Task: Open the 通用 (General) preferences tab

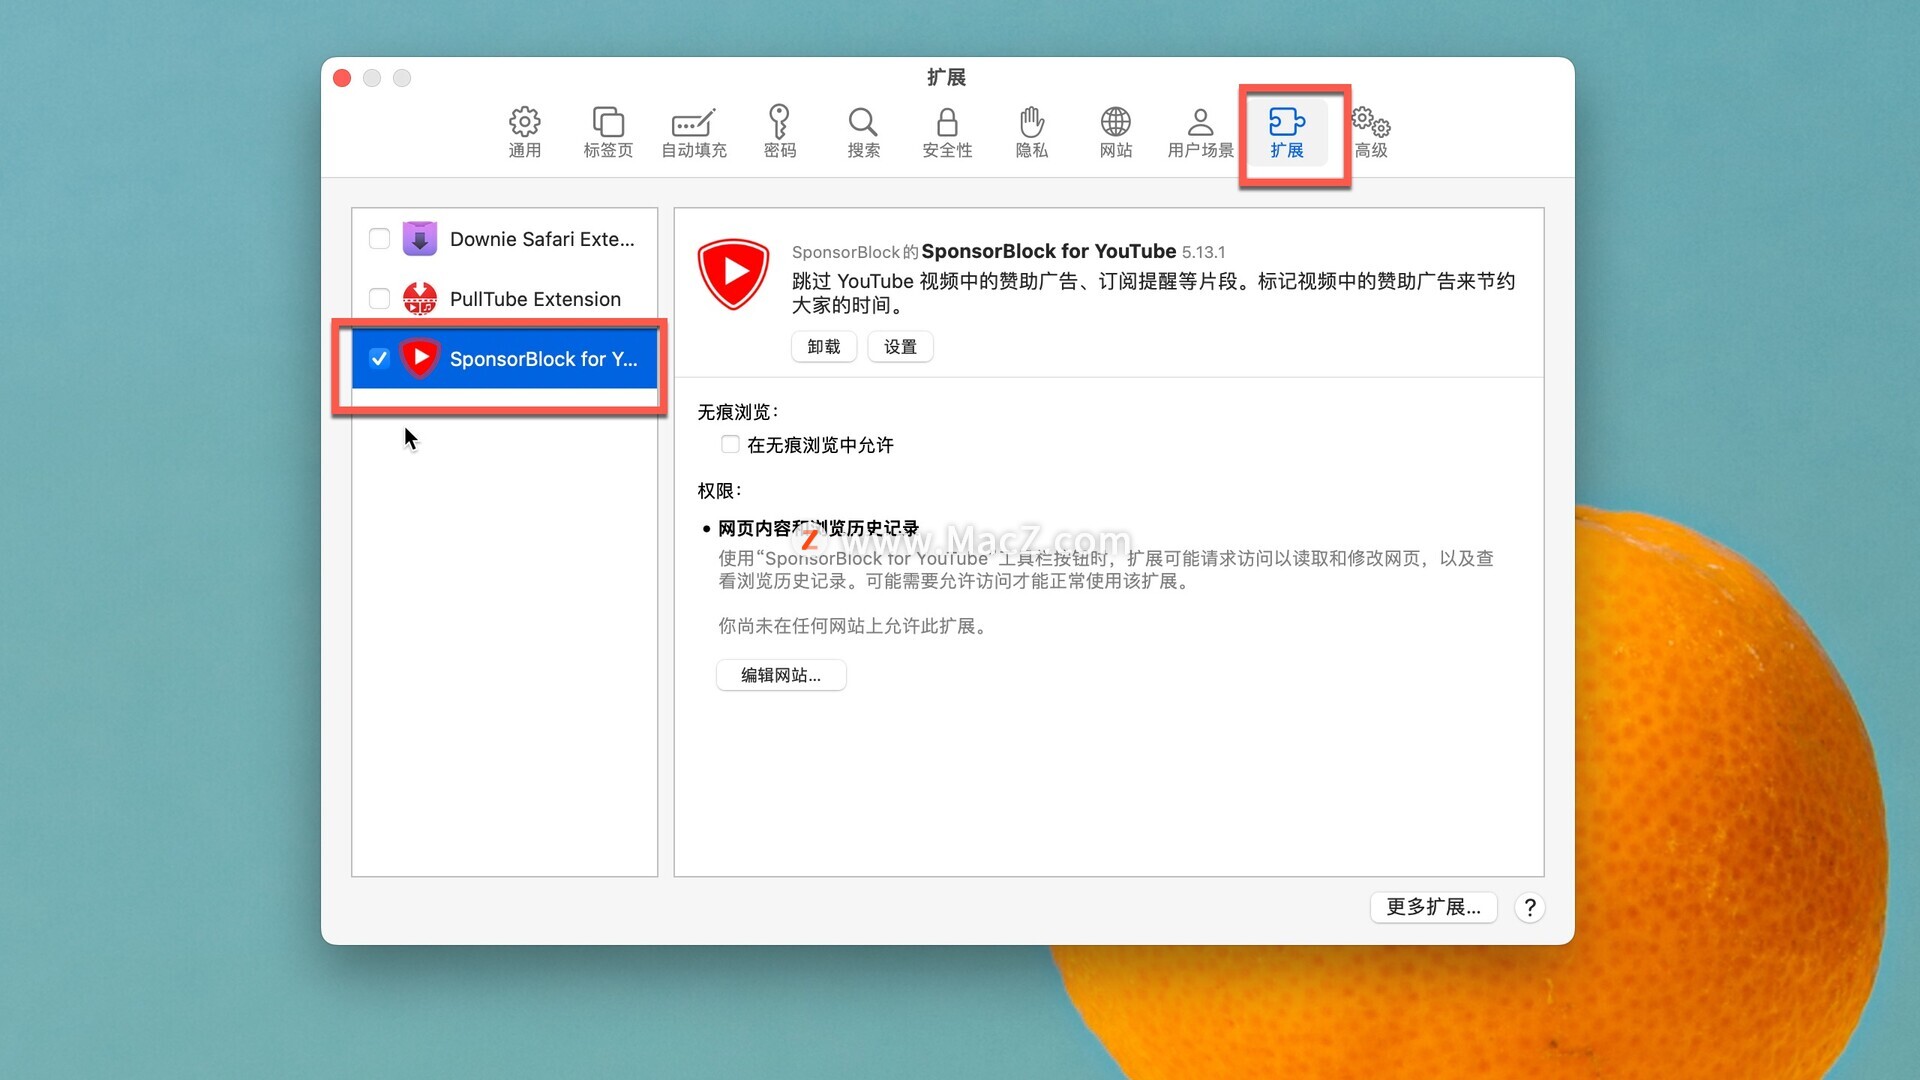Action: click(524, 132)
